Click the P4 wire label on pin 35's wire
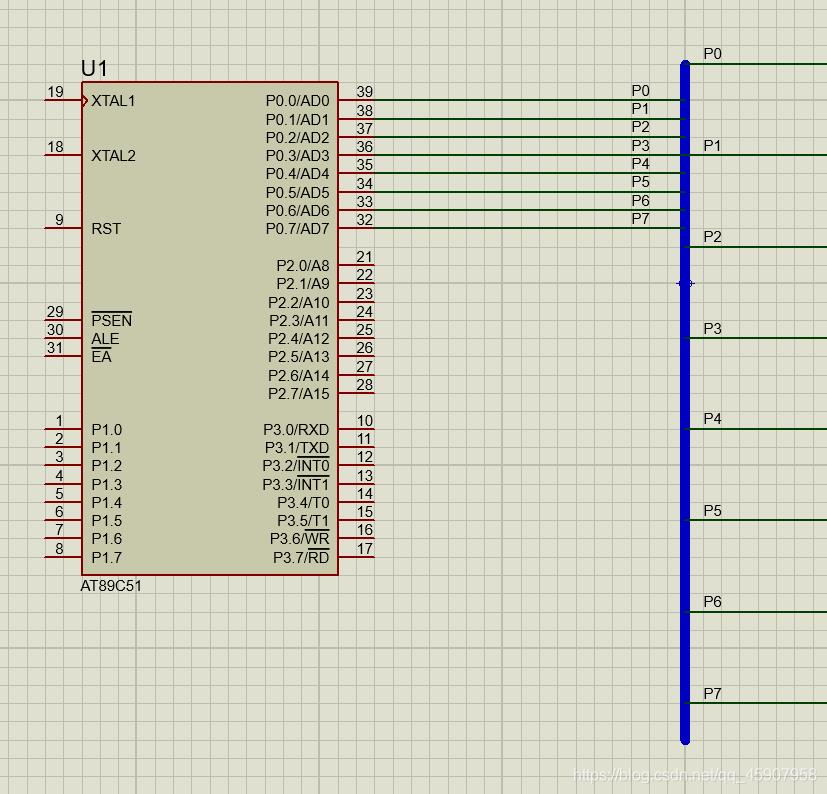Image resolution: width=827 pixels, height=794 pixels. [640, 164]
